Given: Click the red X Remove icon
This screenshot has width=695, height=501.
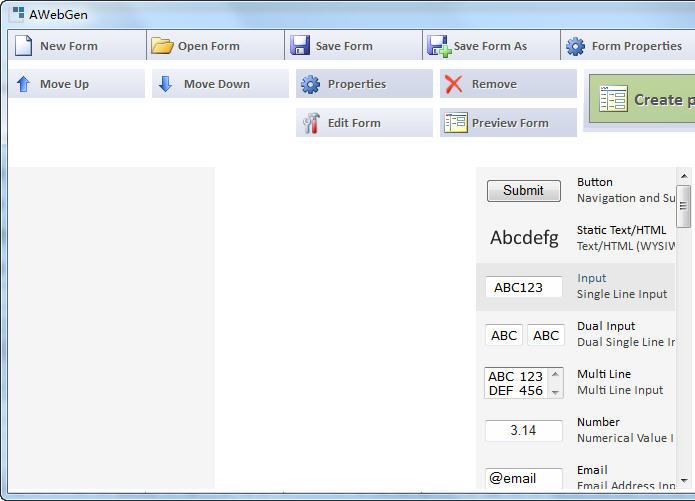Looking at the screenshot, I should pyautogui.click(x=453, y=84).
